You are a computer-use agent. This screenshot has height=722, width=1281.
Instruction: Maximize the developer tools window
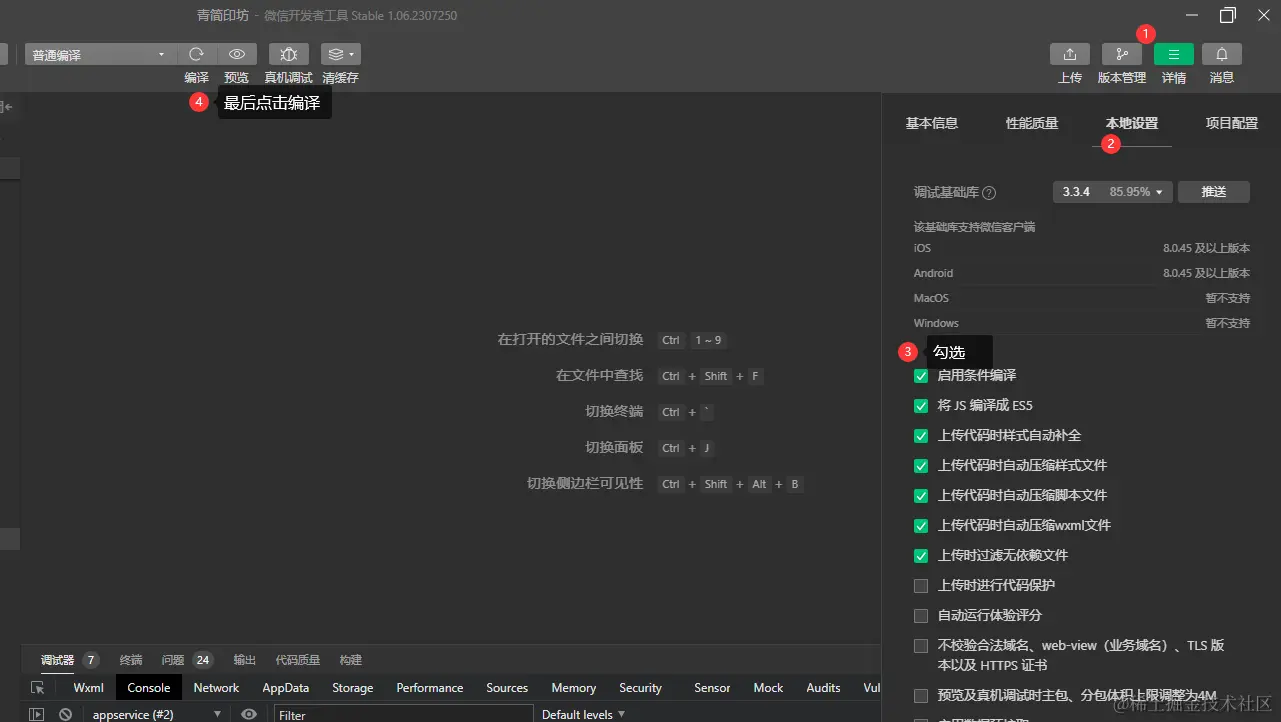pyautogui.click(x=1228, y=15)
